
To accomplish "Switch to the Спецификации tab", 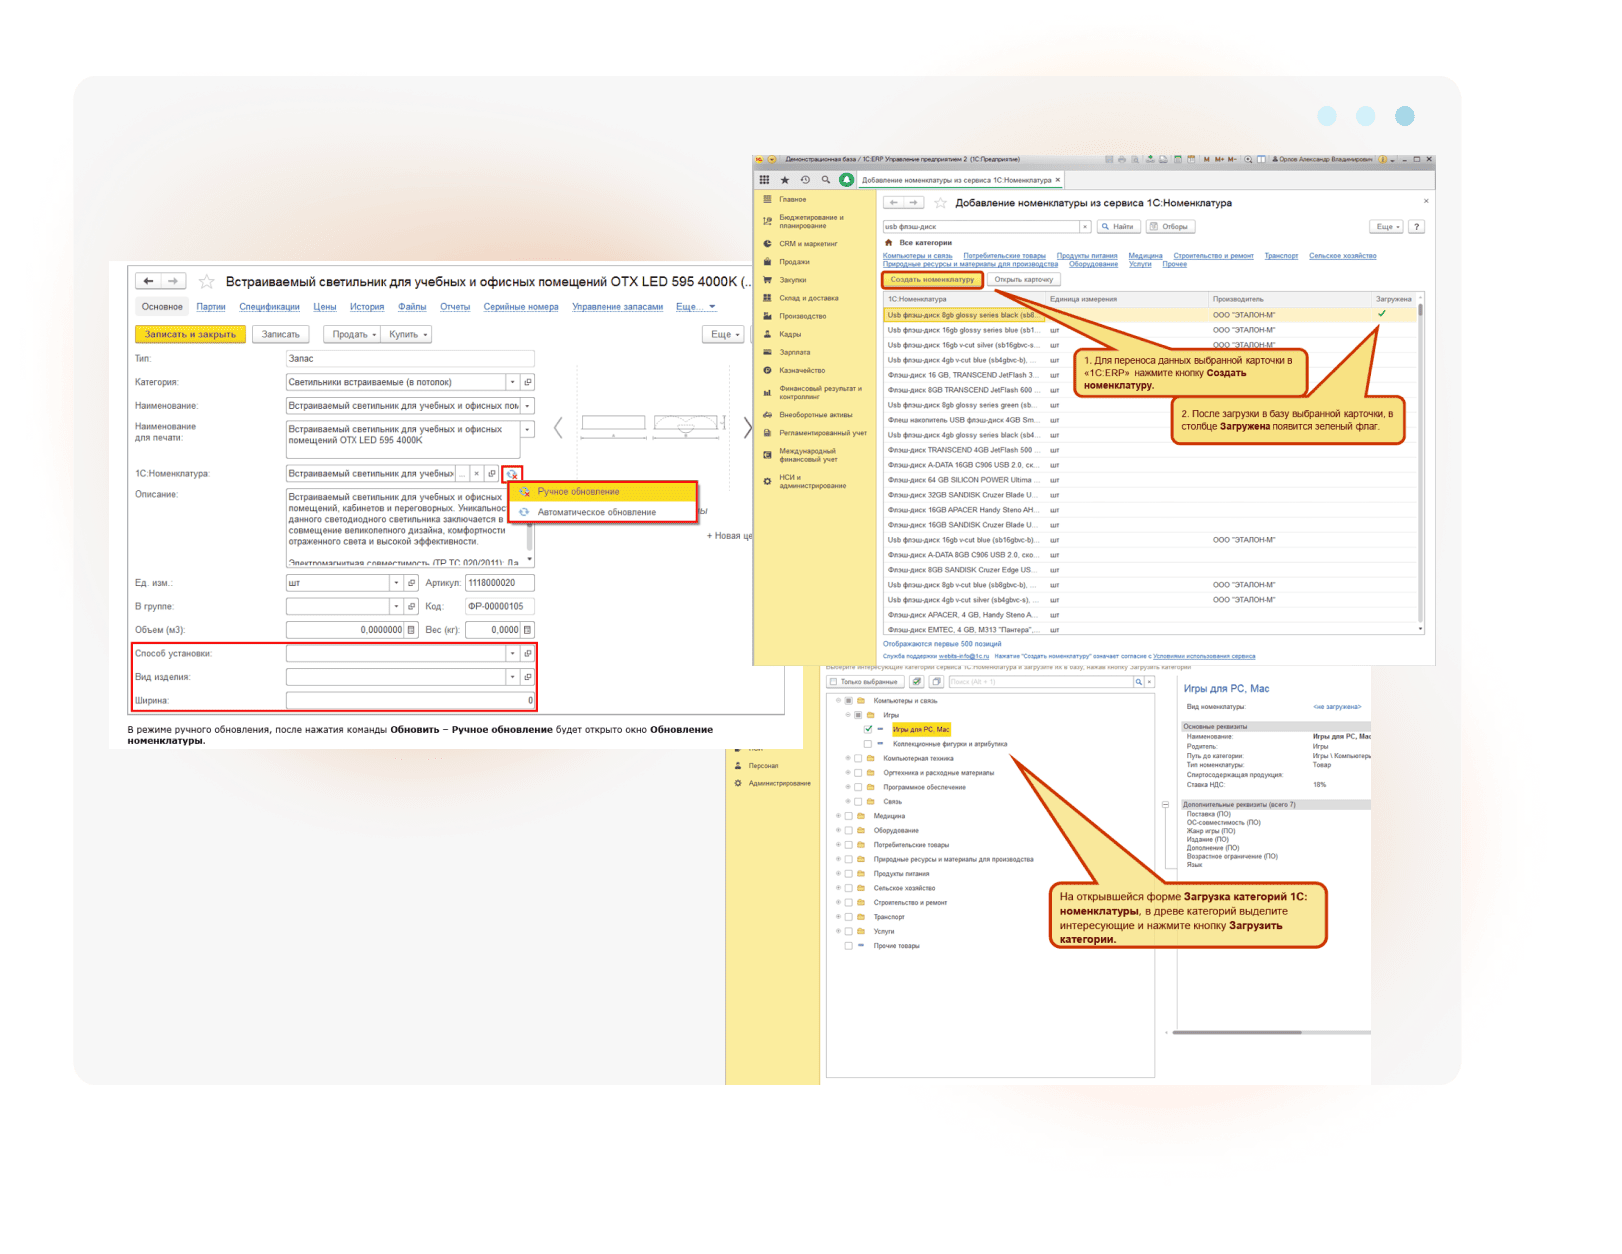I will (269, 307).
